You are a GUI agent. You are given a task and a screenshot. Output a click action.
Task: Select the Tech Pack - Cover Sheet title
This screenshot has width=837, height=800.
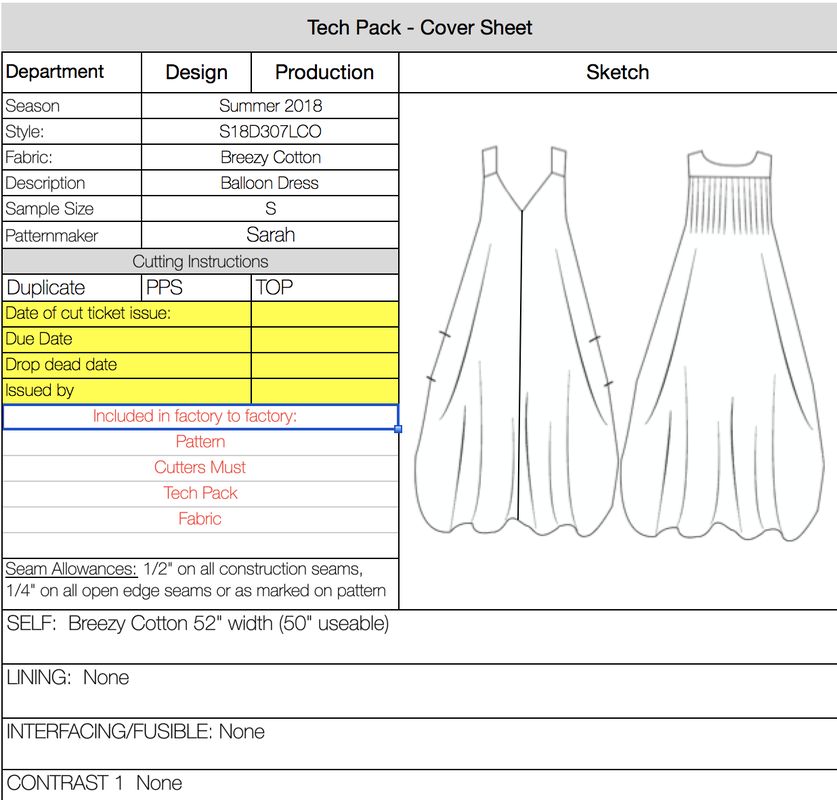point(419,27)
